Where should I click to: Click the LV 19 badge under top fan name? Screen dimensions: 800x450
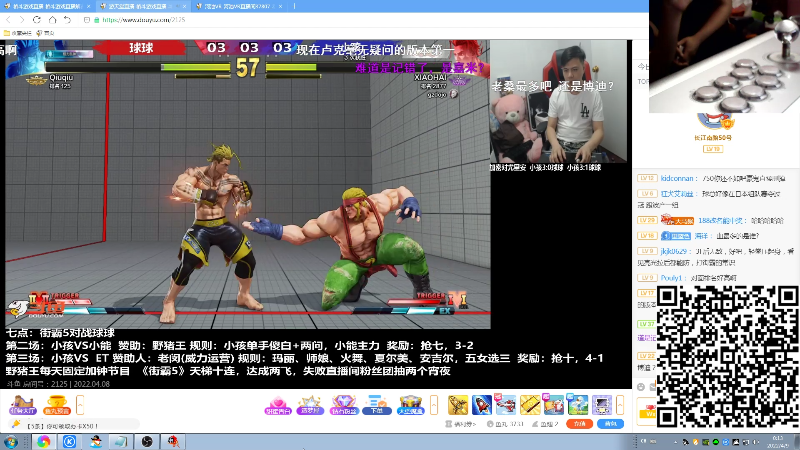click(x=713, y=149)
